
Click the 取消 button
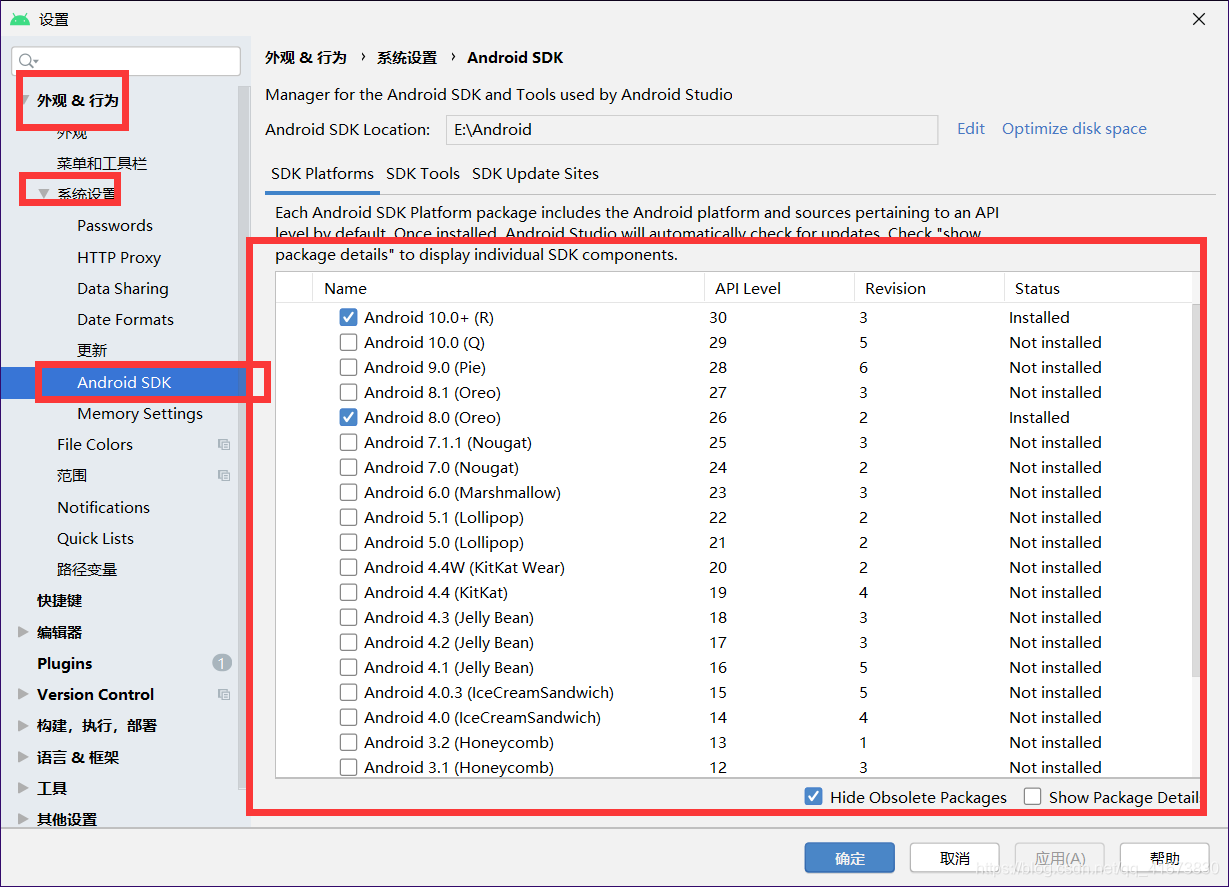[955, 858]
